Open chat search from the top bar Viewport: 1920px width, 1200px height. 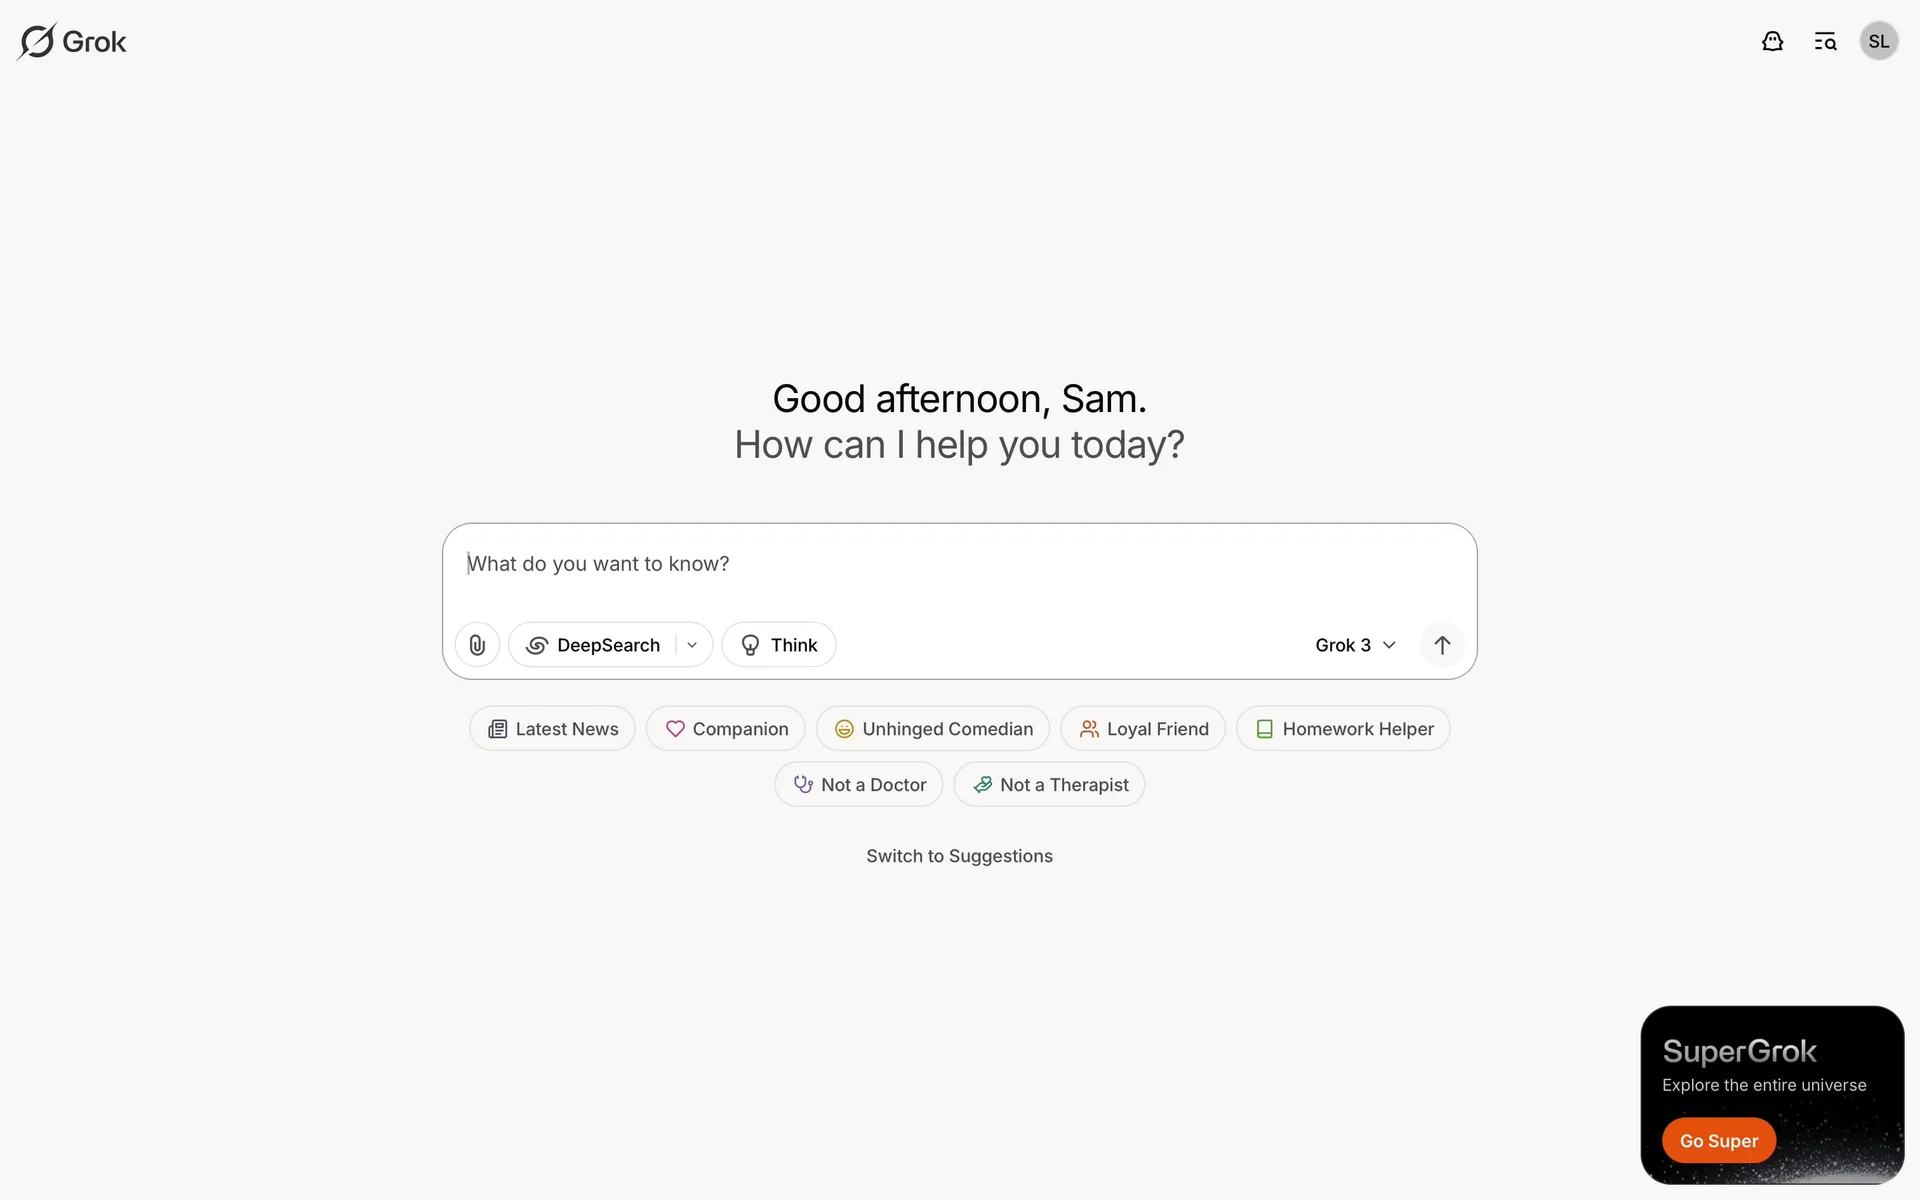coord(1825,41)
